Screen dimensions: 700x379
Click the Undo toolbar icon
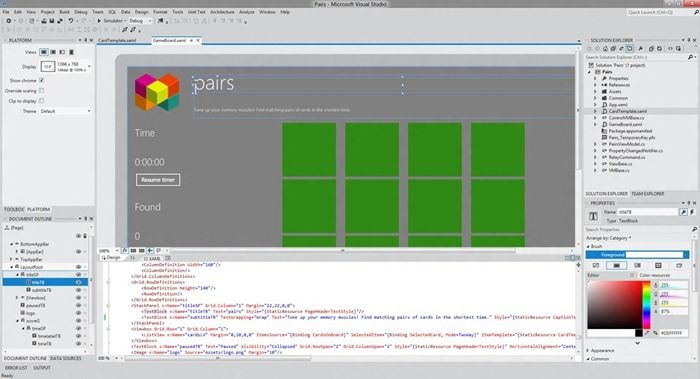click(71, 21)
